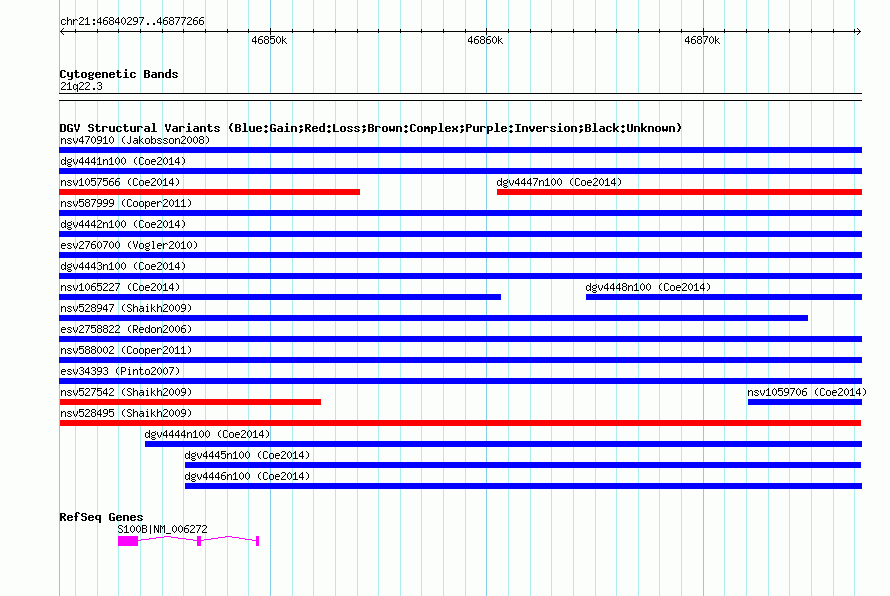Click dgv4444n100 (Coe2014) label
The height and width of the screenshot is (596, 890).
pos(207,434)
